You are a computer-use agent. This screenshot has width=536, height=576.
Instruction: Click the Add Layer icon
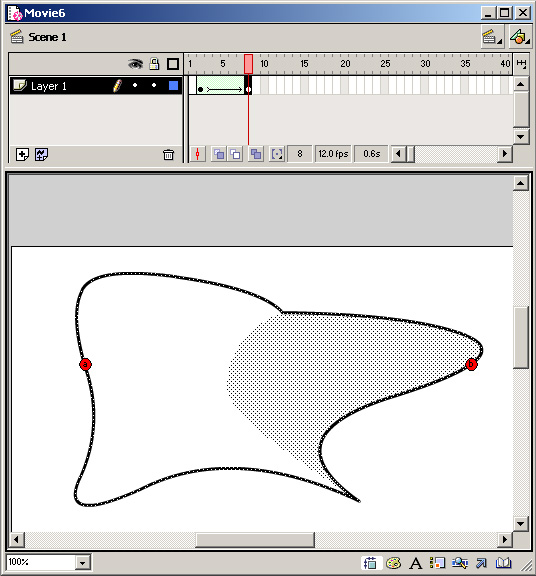pyautogui.click(x=22, y=155)
